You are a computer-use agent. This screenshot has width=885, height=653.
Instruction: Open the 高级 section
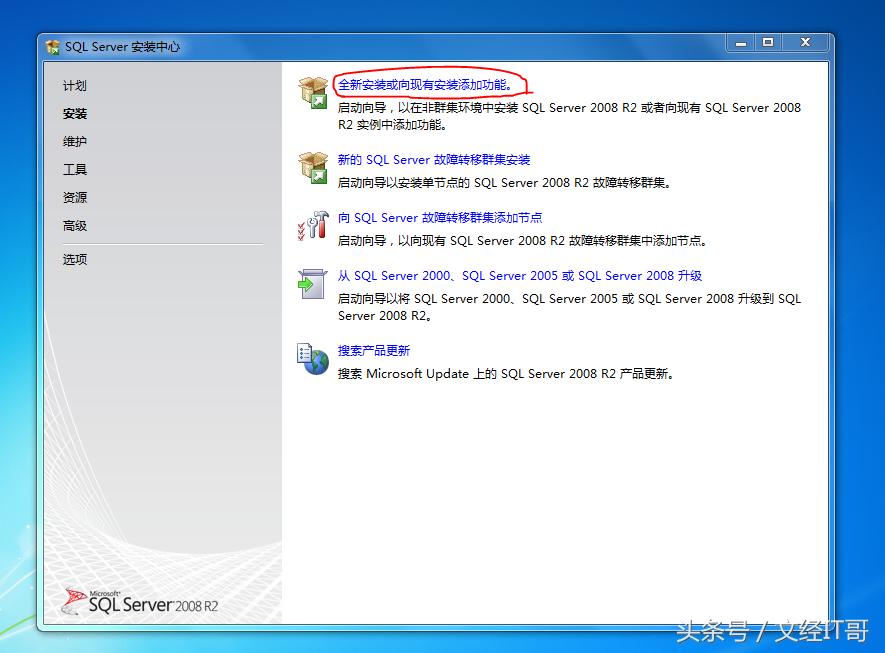75,225
